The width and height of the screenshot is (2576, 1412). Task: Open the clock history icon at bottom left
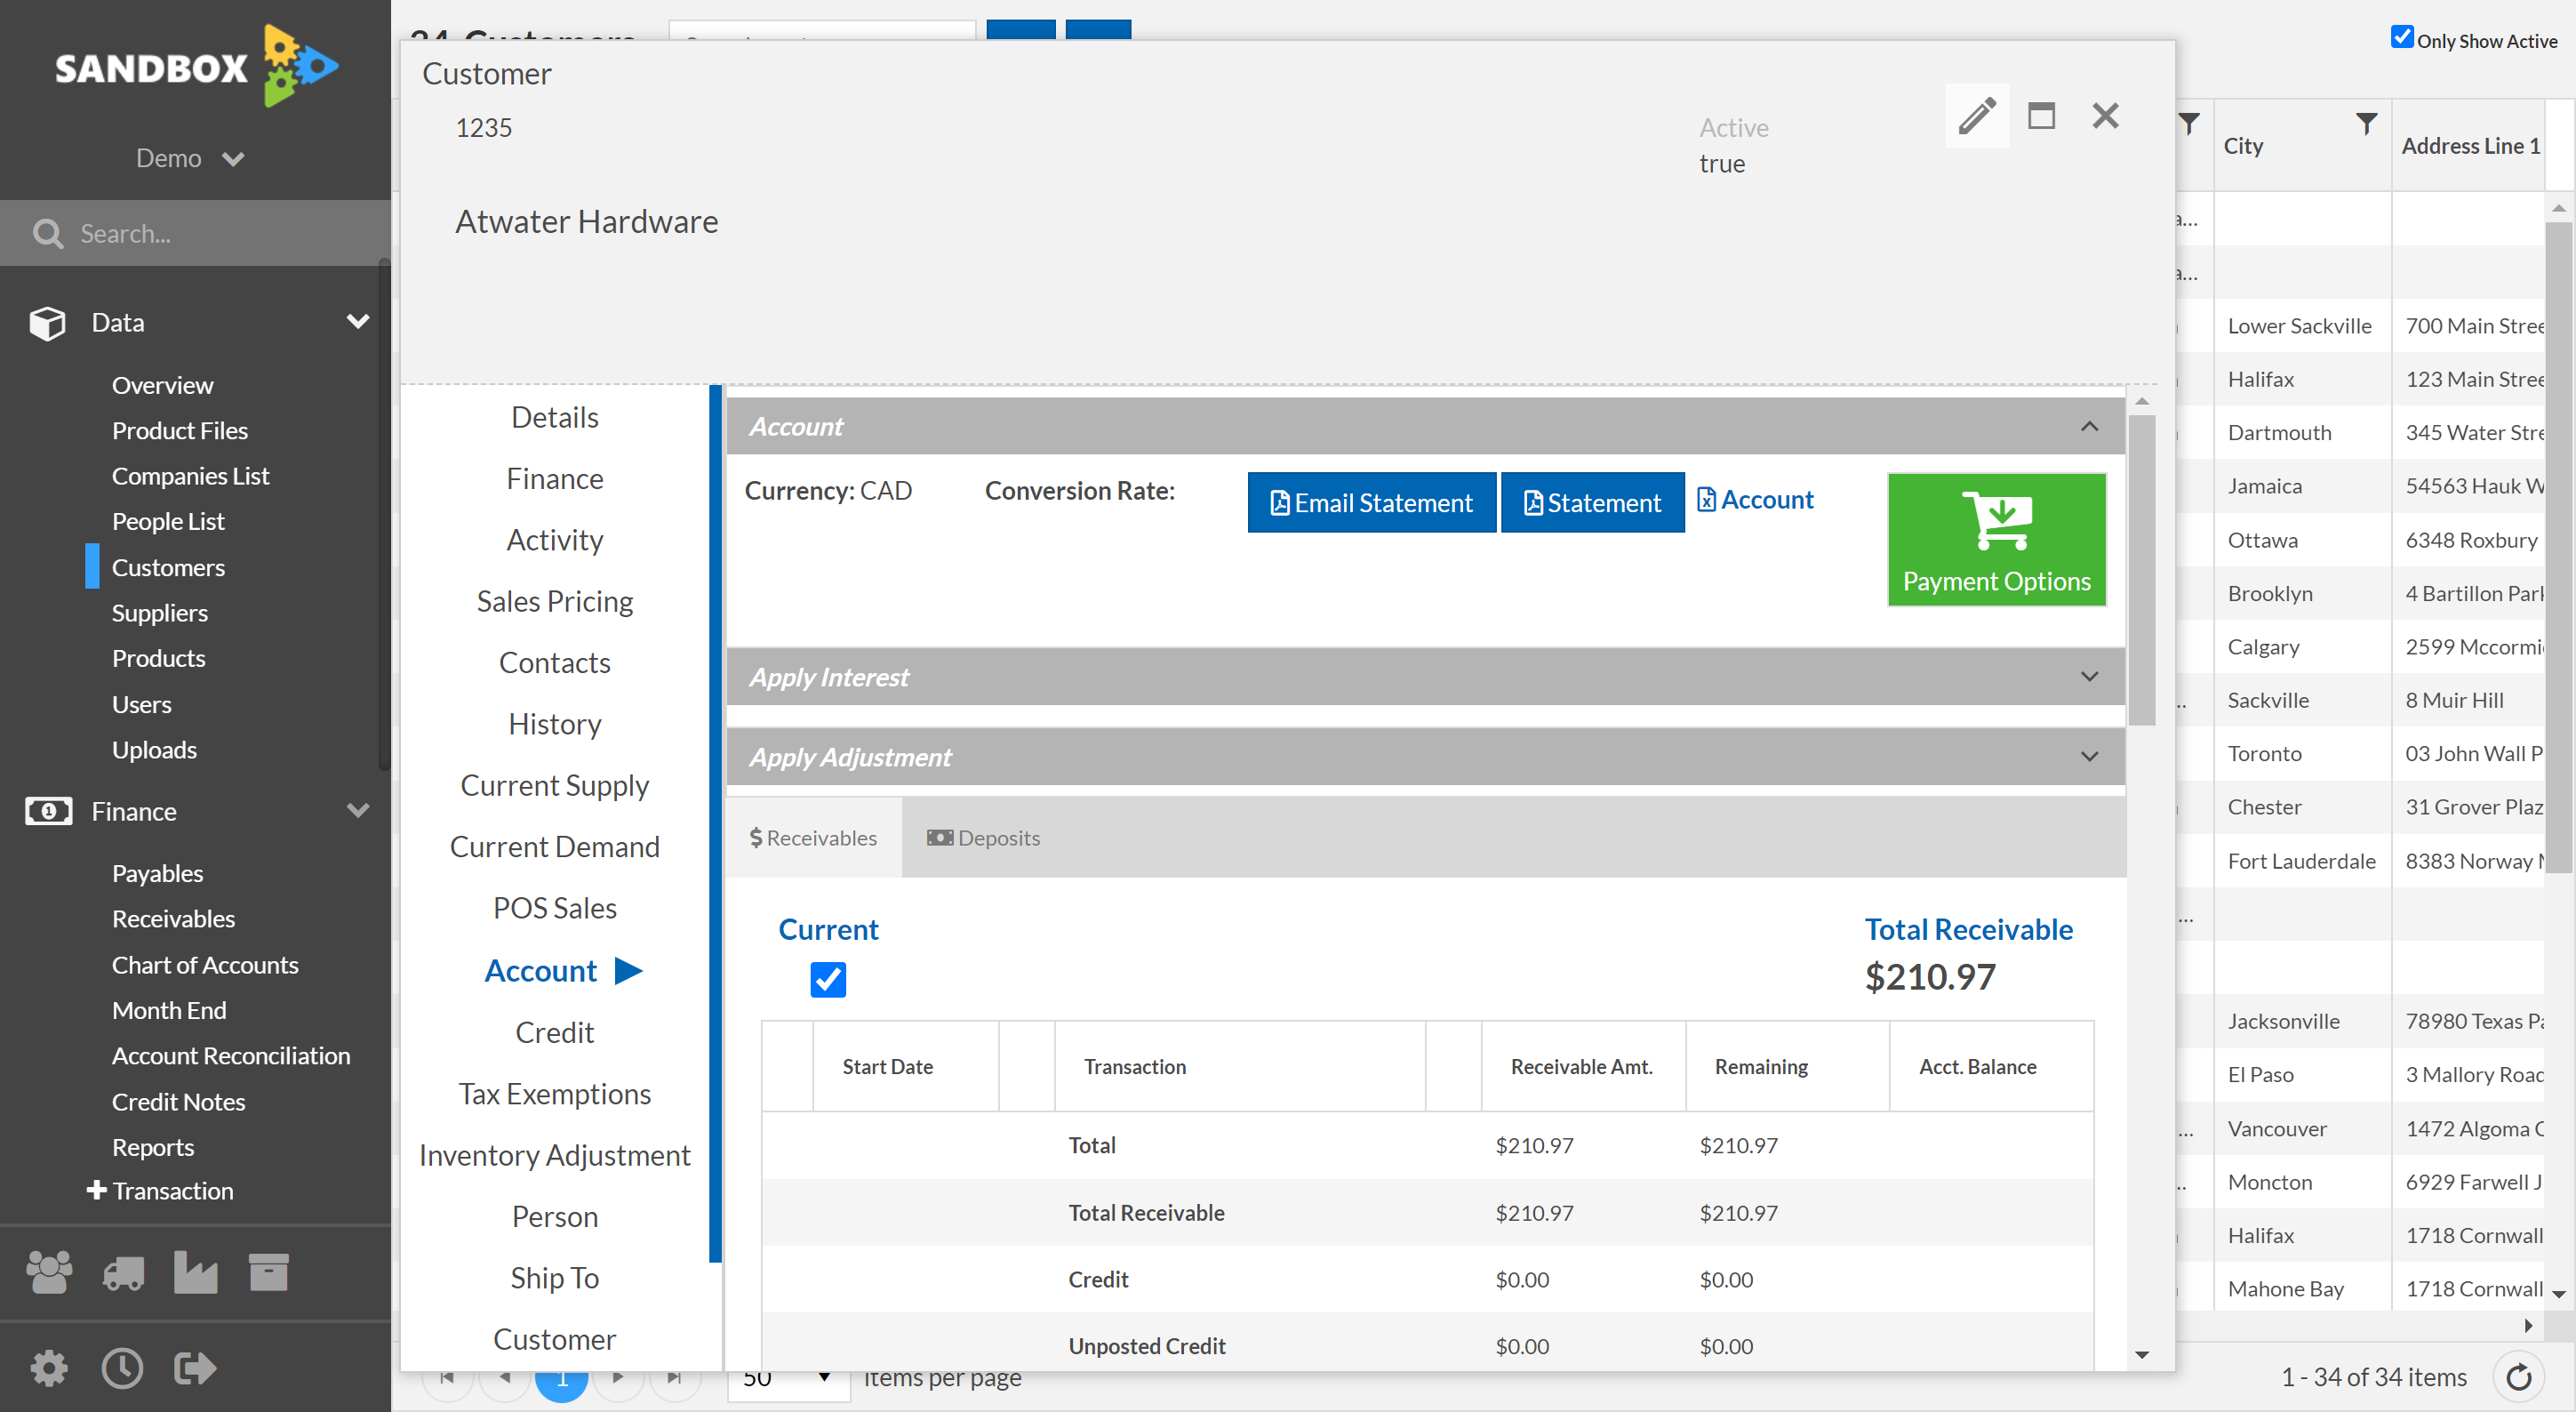tap(122, 1367)
